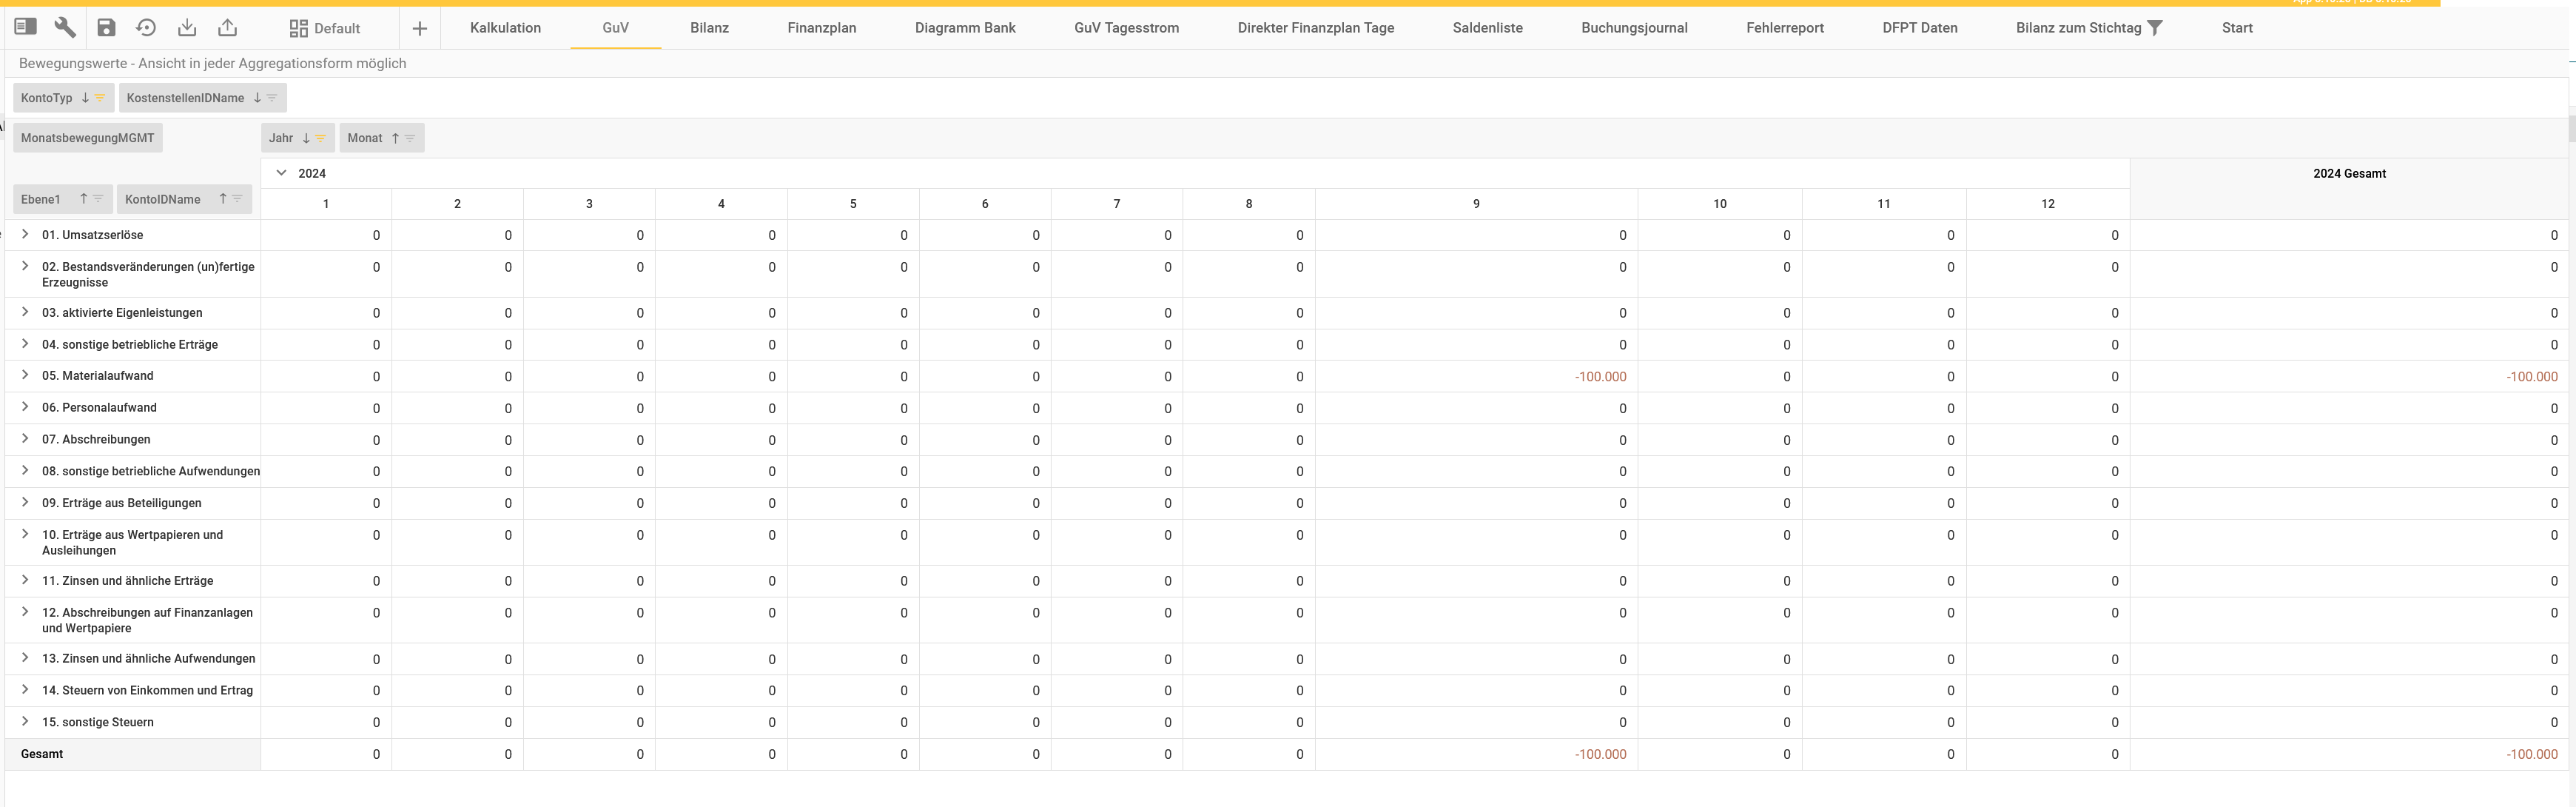The height and width of the screenshot is (807, 2576).
Task: Toggle the side panel icon
Action: (26, 27)
